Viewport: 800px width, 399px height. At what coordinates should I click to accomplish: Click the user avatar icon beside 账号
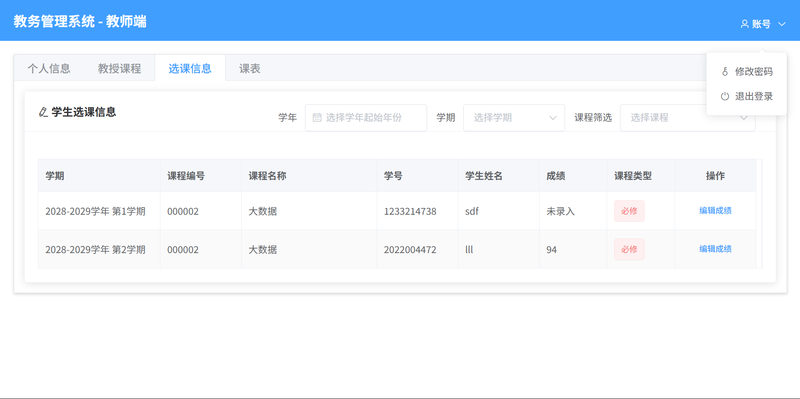tap(744, 24)
